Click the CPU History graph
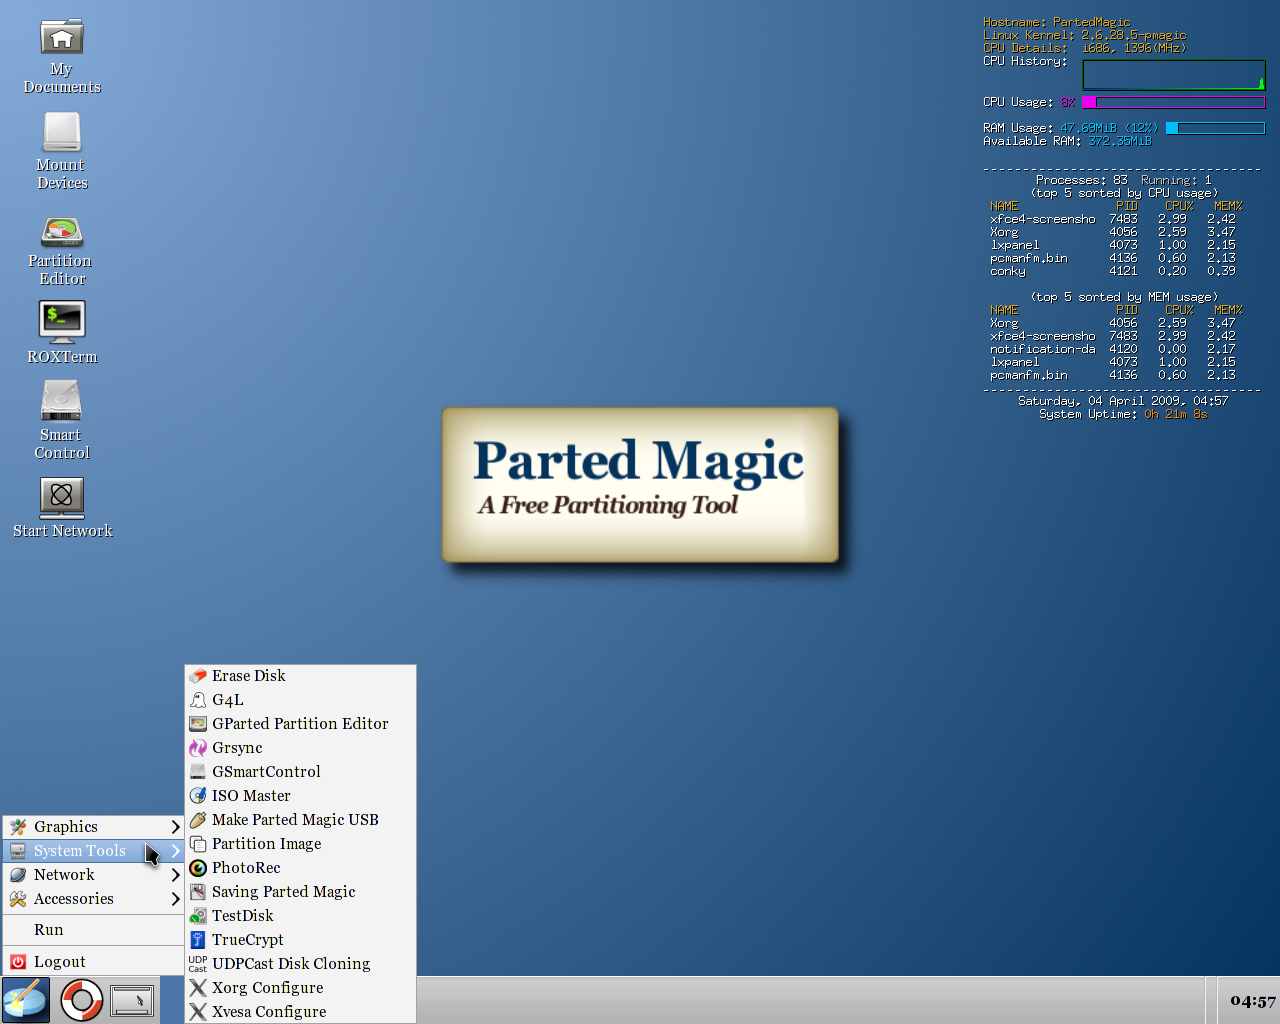The width and height of the screenshot is (1280, 1024). pyautogui.click(x=1174, y=75)
